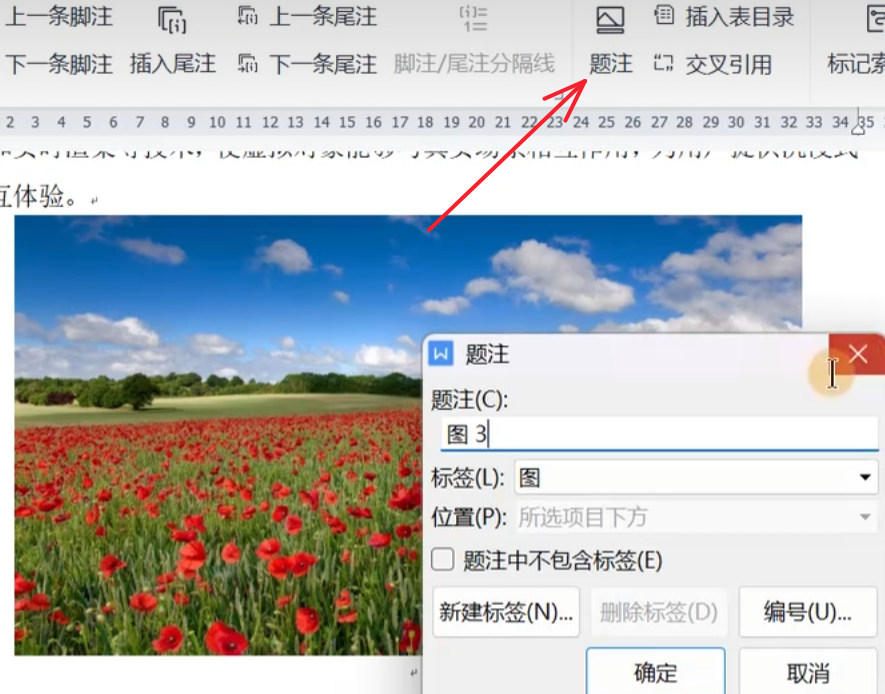
Task: Click the text ending 体验。 in the document
Action: (x=38, y=197)
